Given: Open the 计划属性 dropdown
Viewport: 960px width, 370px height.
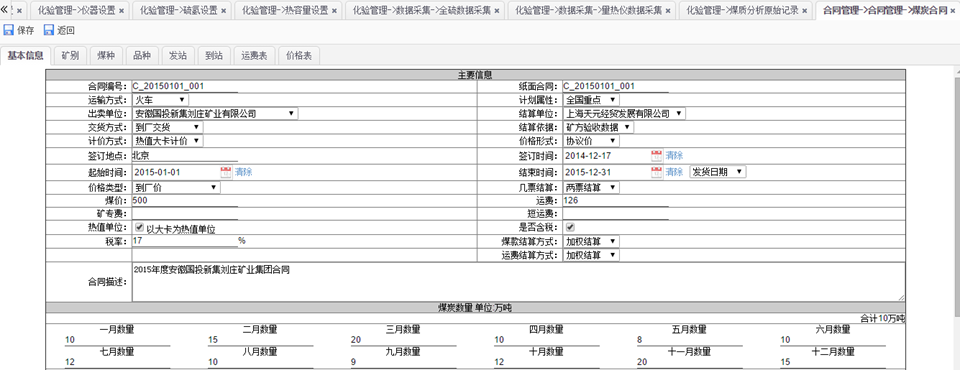Looking at the screenshot, I should 591,99.
